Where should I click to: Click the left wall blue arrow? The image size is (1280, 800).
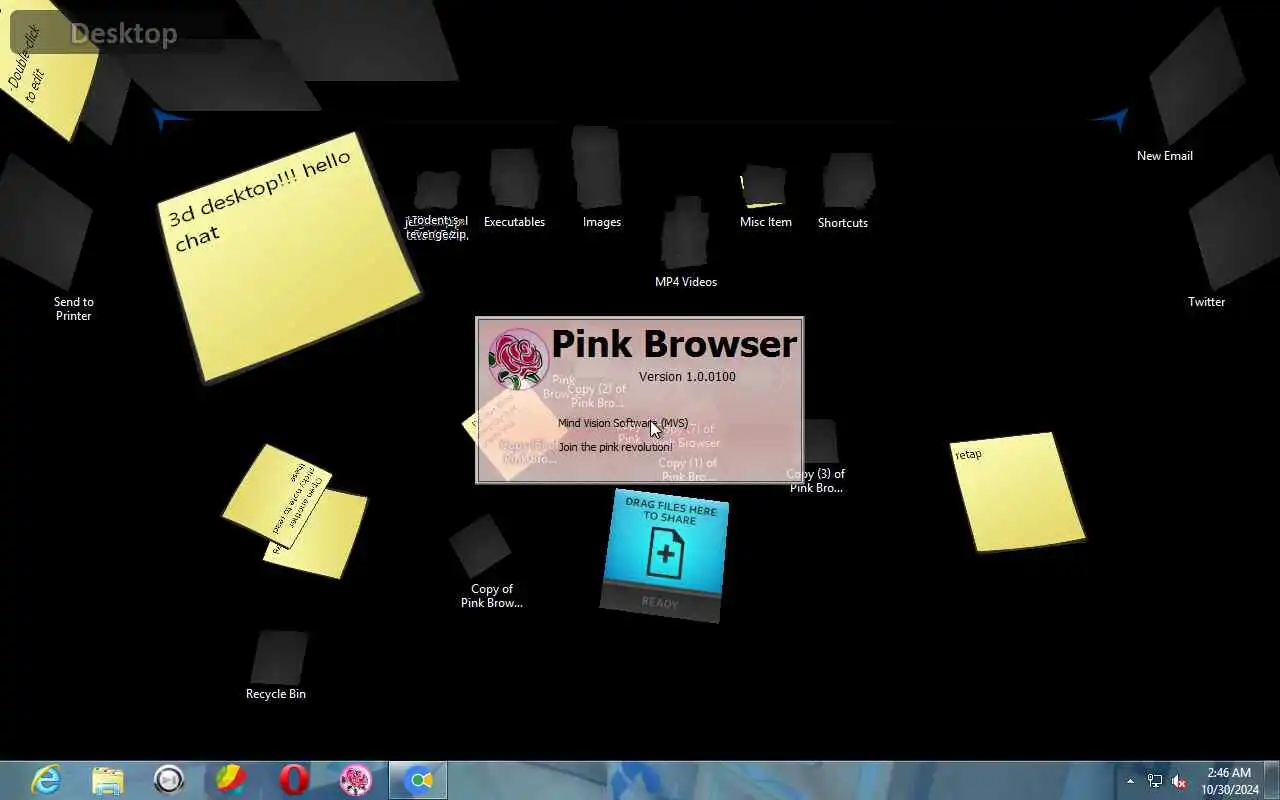170,121
